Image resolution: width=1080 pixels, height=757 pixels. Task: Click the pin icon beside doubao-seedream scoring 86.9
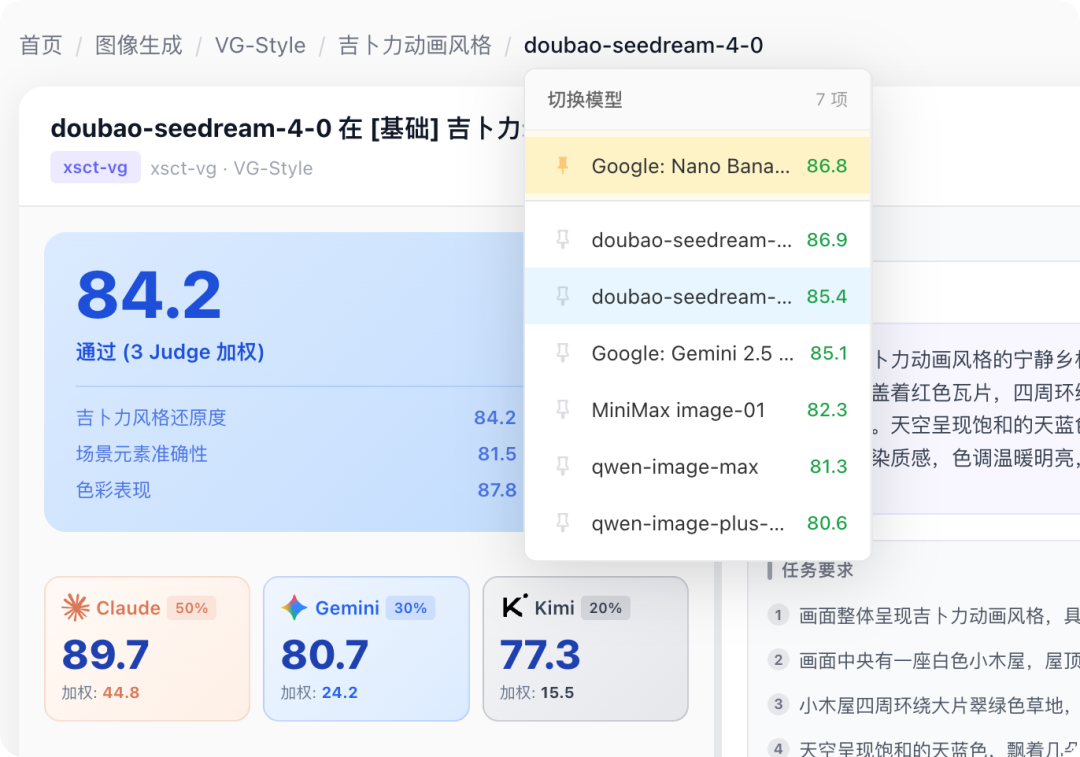pyautogui.click(x=560, y=239)
